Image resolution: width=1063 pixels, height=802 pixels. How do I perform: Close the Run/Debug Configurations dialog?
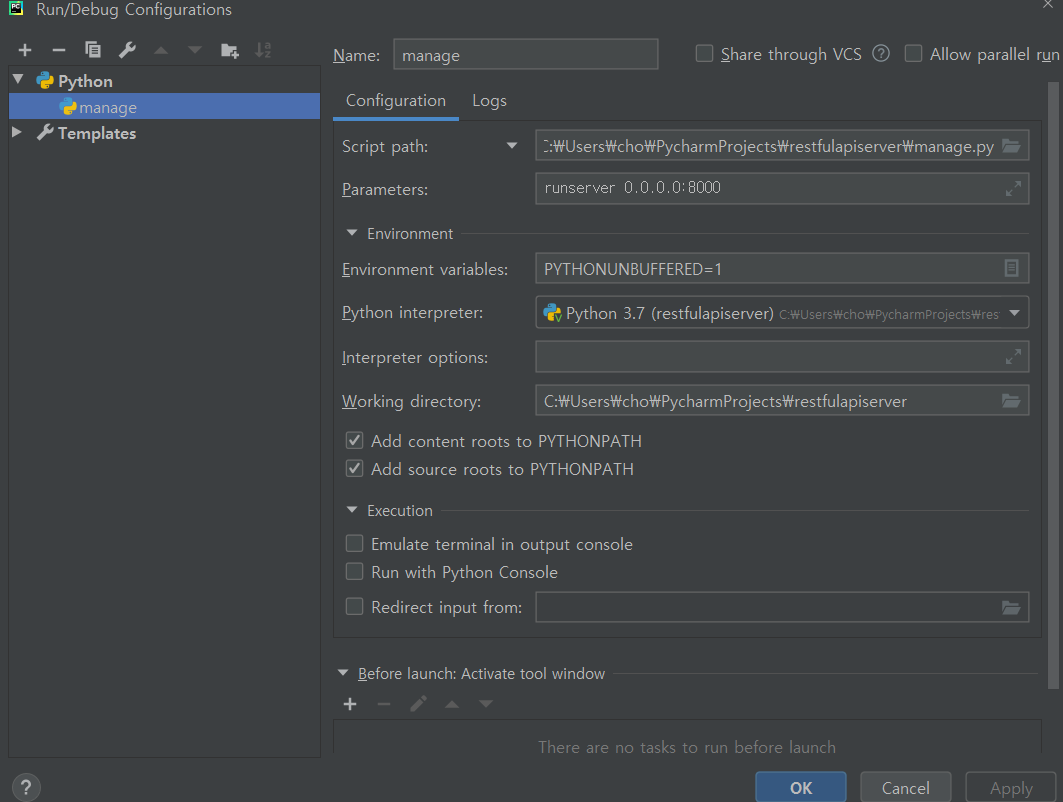[1048, 5]
